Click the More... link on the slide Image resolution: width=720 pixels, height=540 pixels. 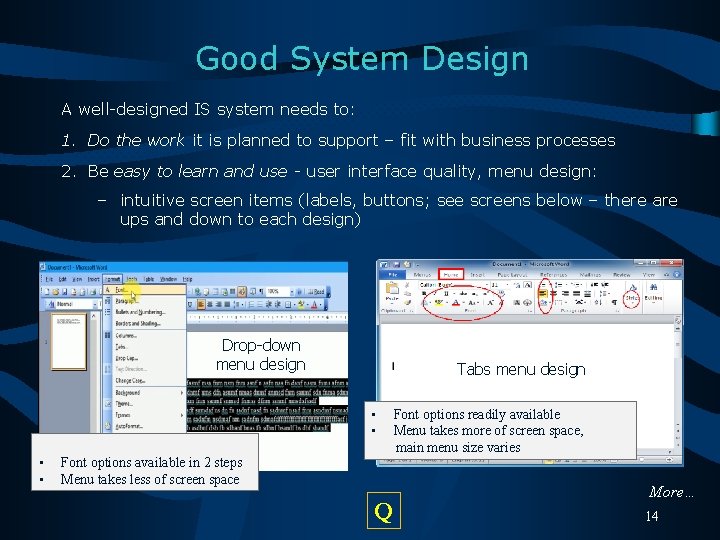671,492
